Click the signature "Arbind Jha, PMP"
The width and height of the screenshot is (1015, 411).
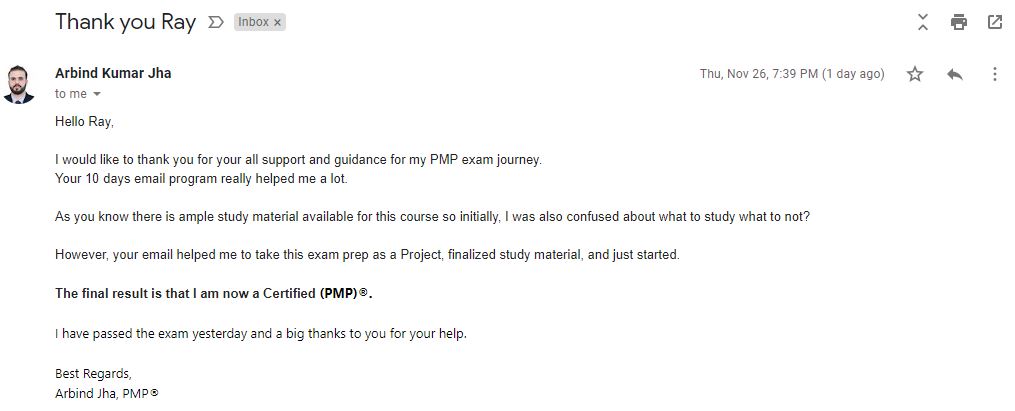coord(107,394)
